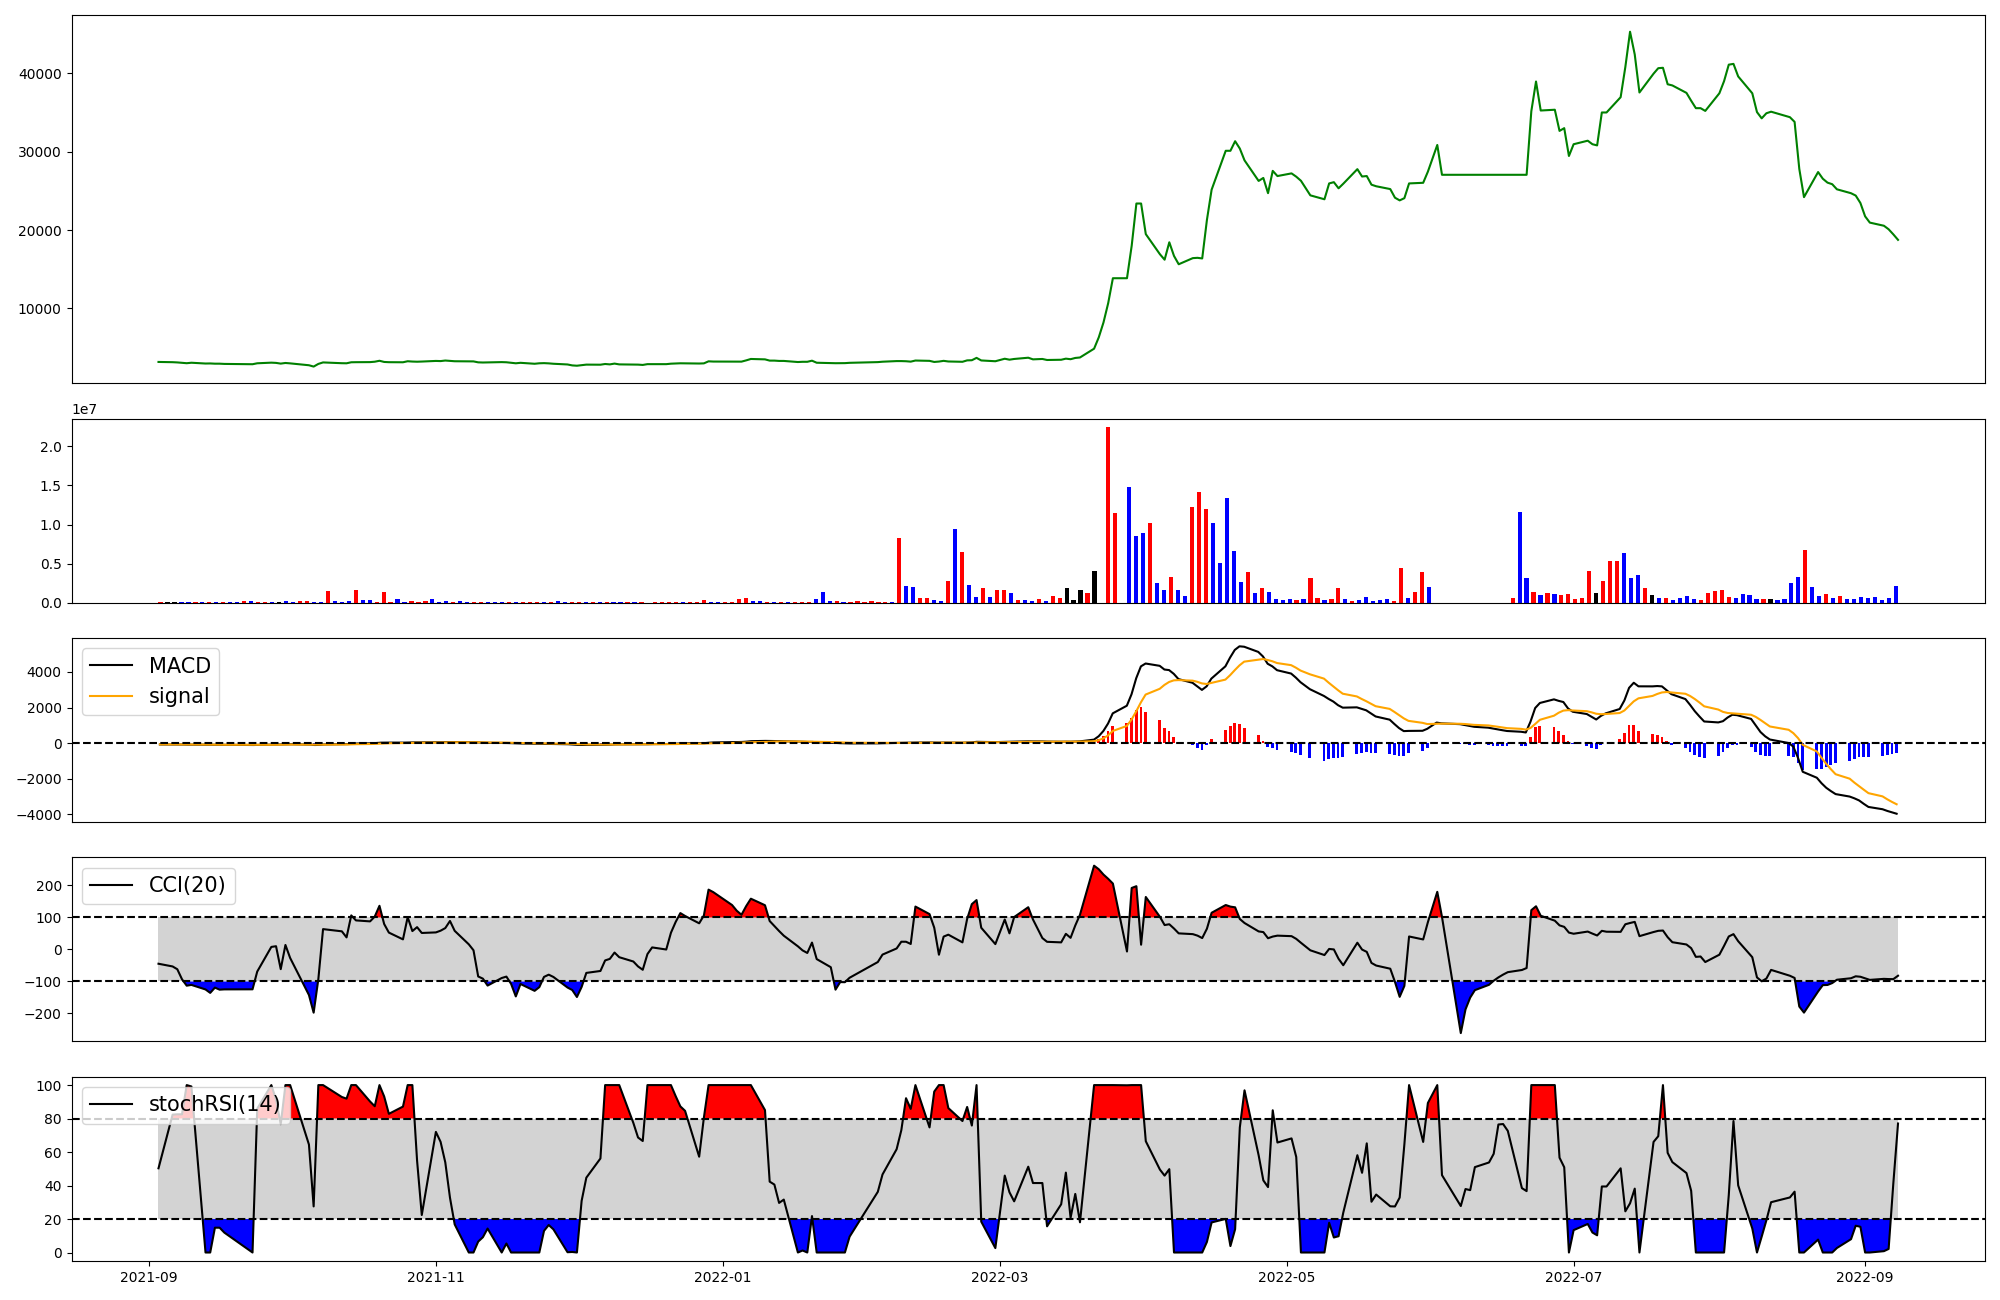Viewport: 2000px width, 1300px height.
Task: Click the 2021-11 x-axis date label
Action: [x=436, y=1277]
